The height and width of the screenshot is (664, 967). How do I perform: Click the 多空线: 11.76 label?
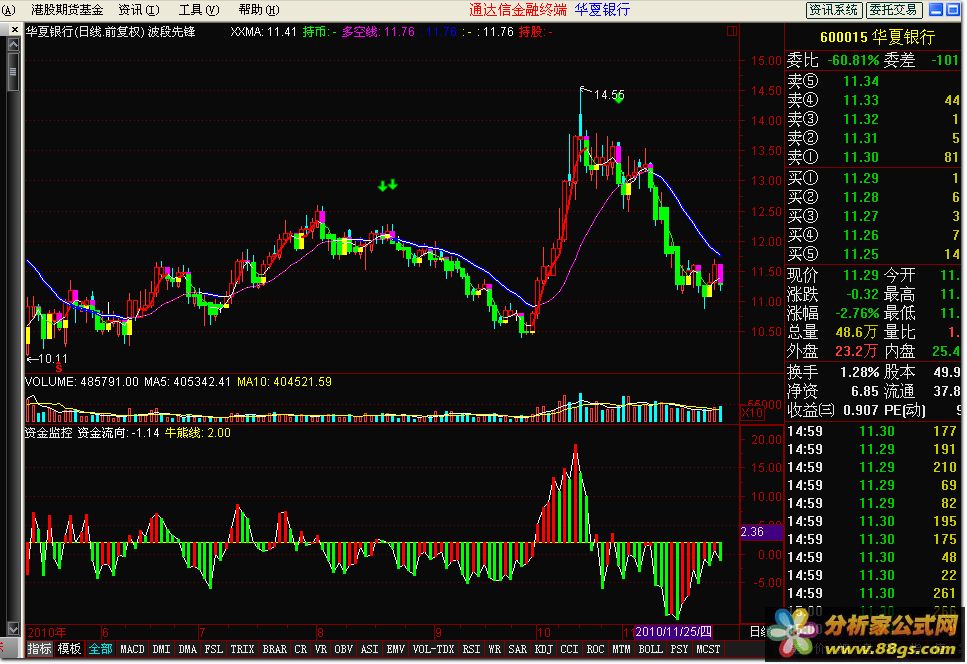click(378, 31)
